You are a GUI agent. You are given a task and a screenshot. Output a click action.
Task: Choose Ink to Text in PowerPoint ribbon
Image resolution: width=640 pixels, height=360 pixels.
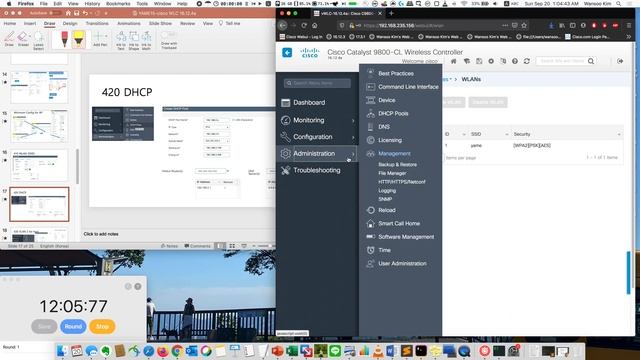coord(121,41)
